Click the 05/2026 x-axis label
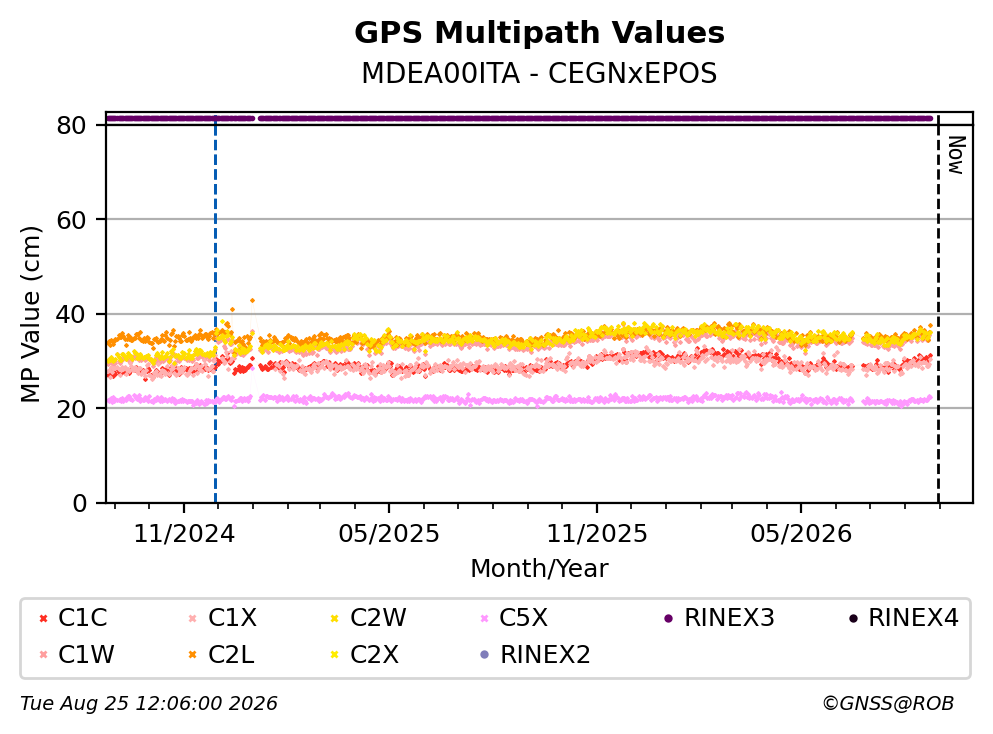 click(x=801, y=534)
